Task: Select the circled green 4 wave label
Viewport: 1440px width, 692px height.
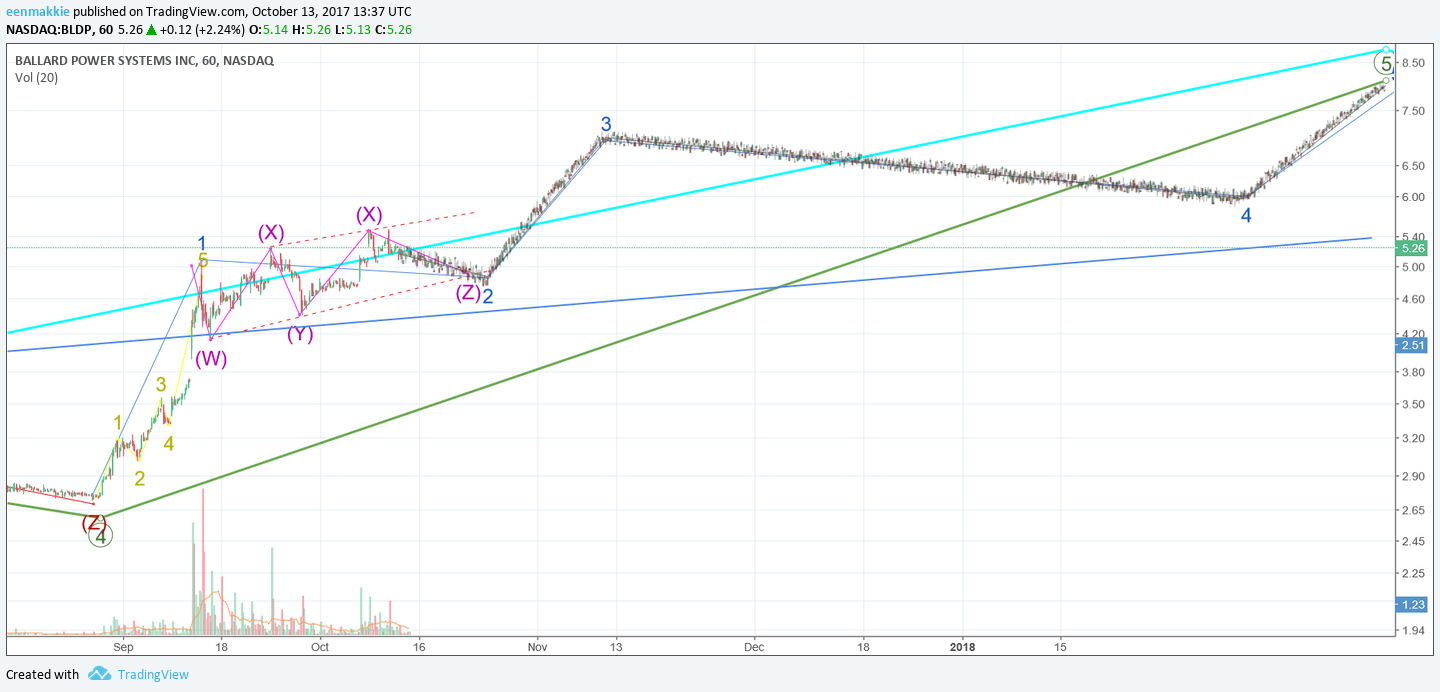Action: tap(100, 536)
